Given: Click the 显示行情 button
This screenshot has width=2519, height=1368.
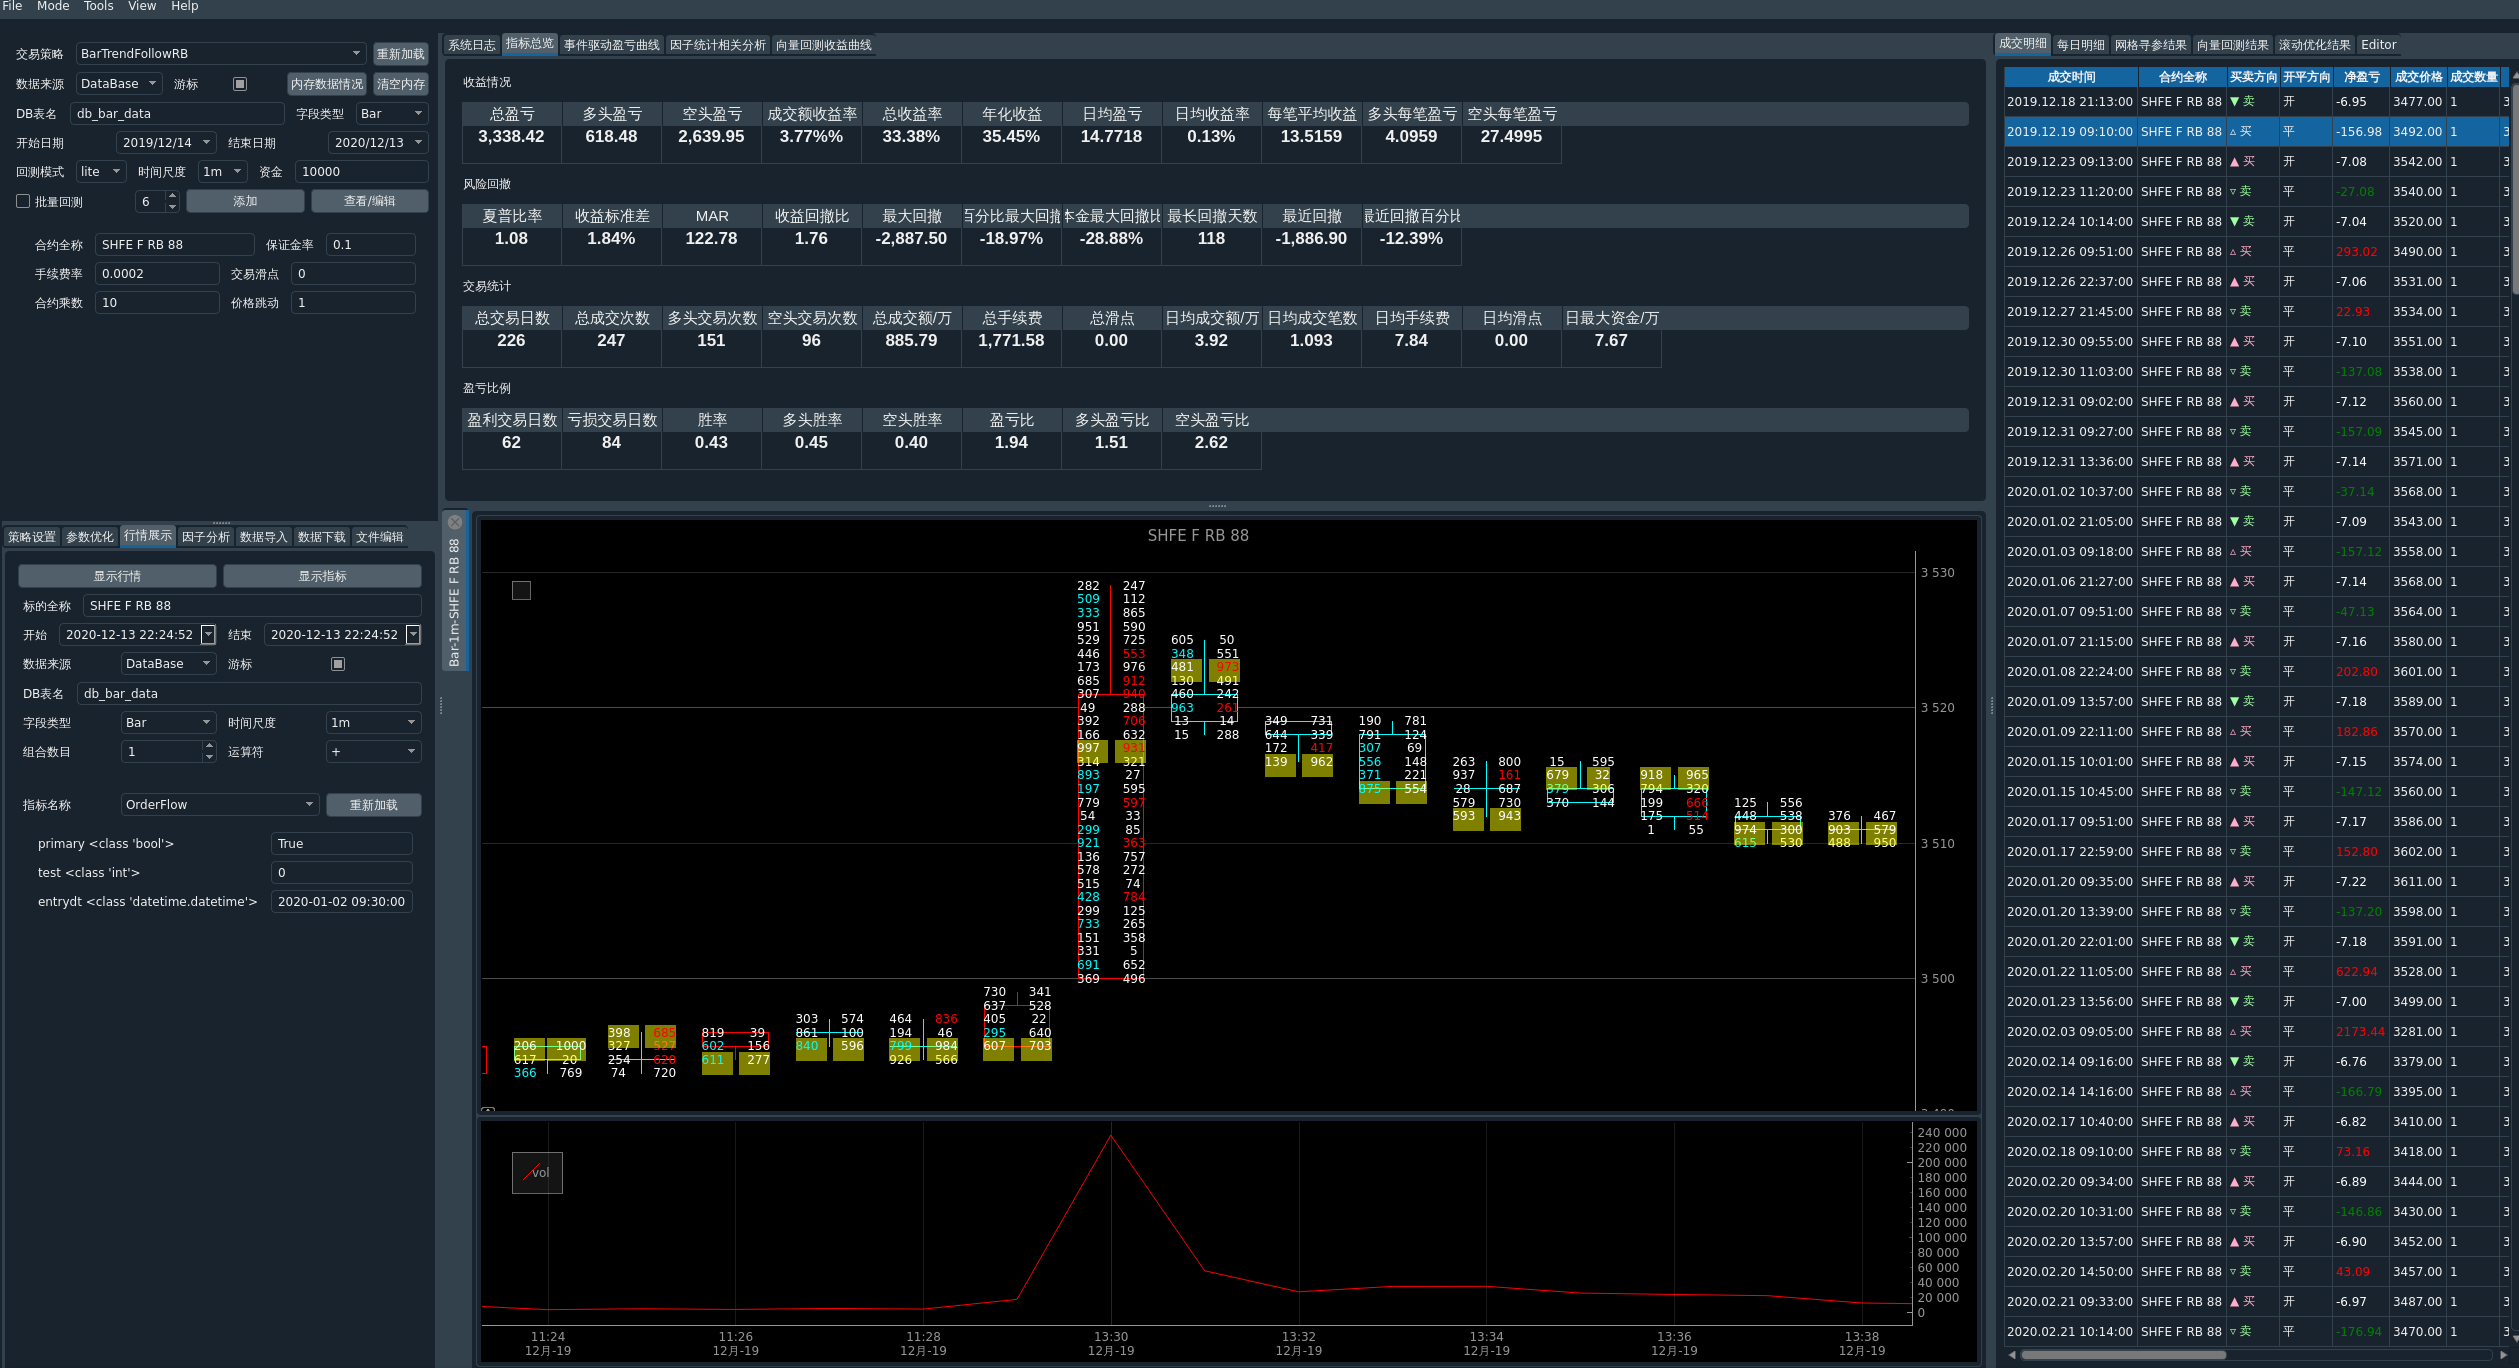Looking at the screenshot, I should (x=117, y=576).
